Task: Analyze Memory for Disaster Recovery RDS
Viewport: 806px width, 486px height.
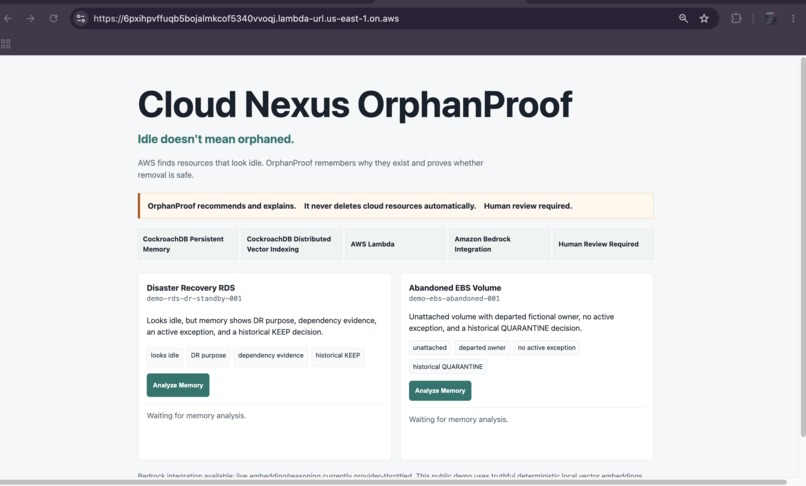Action: click(178, 385)
